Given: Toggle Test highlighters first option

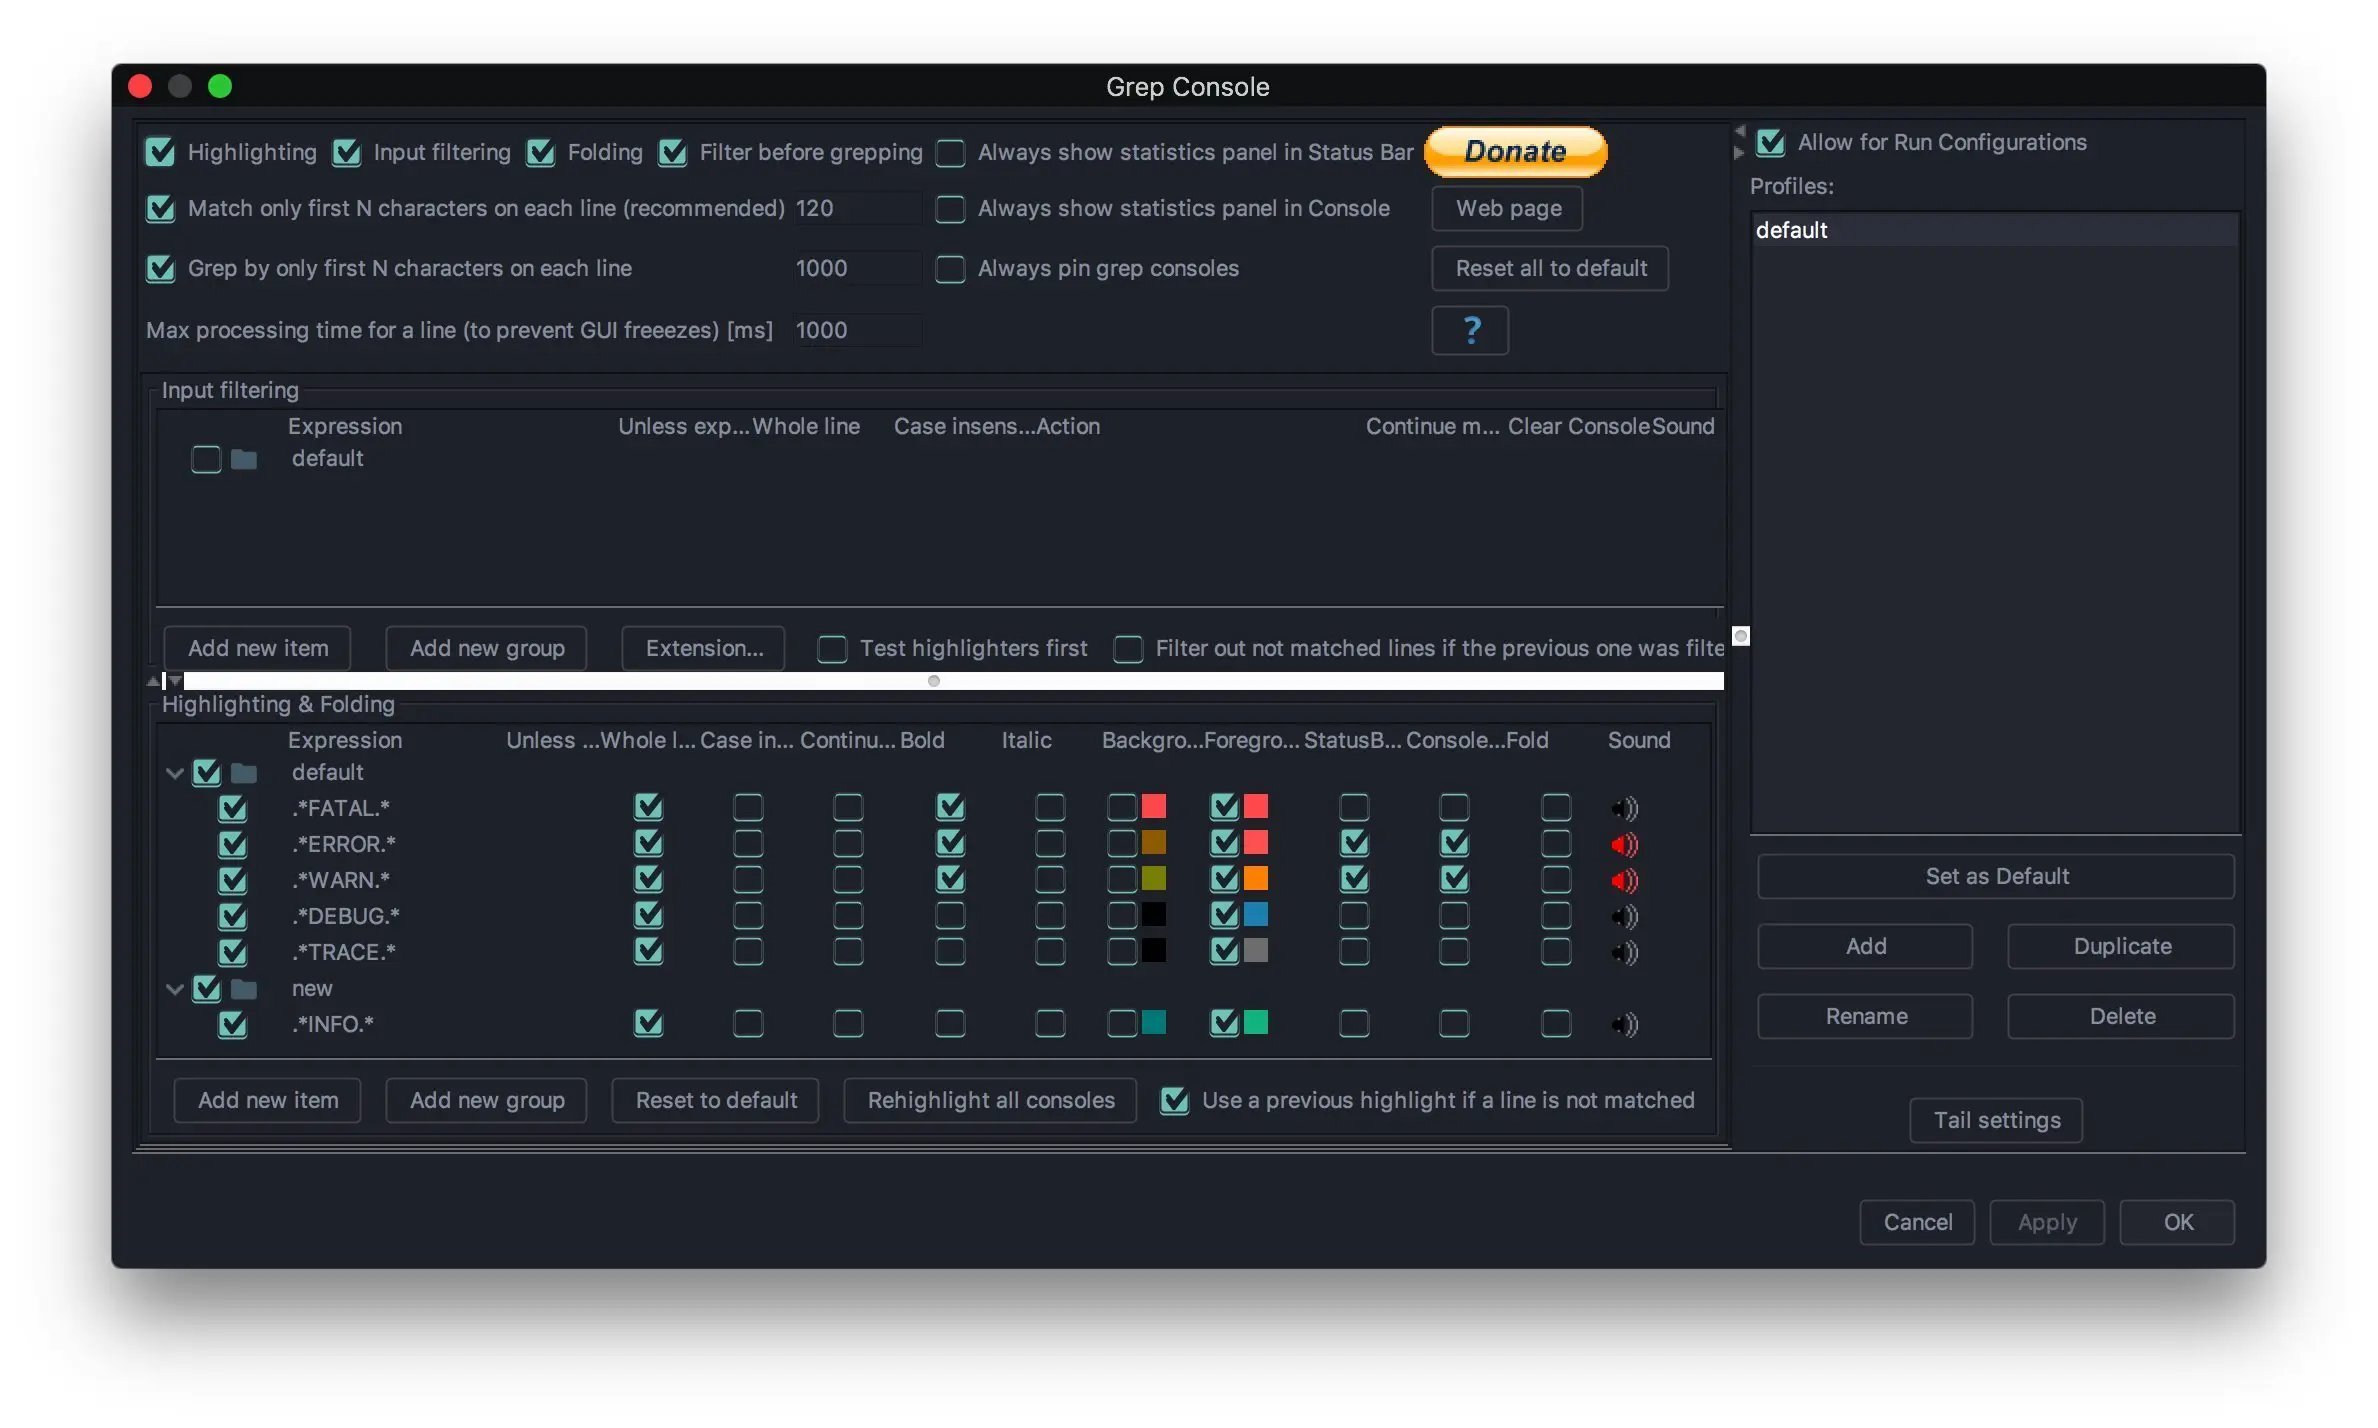Looking at the screenshot, I should click(x=832, y=649).
